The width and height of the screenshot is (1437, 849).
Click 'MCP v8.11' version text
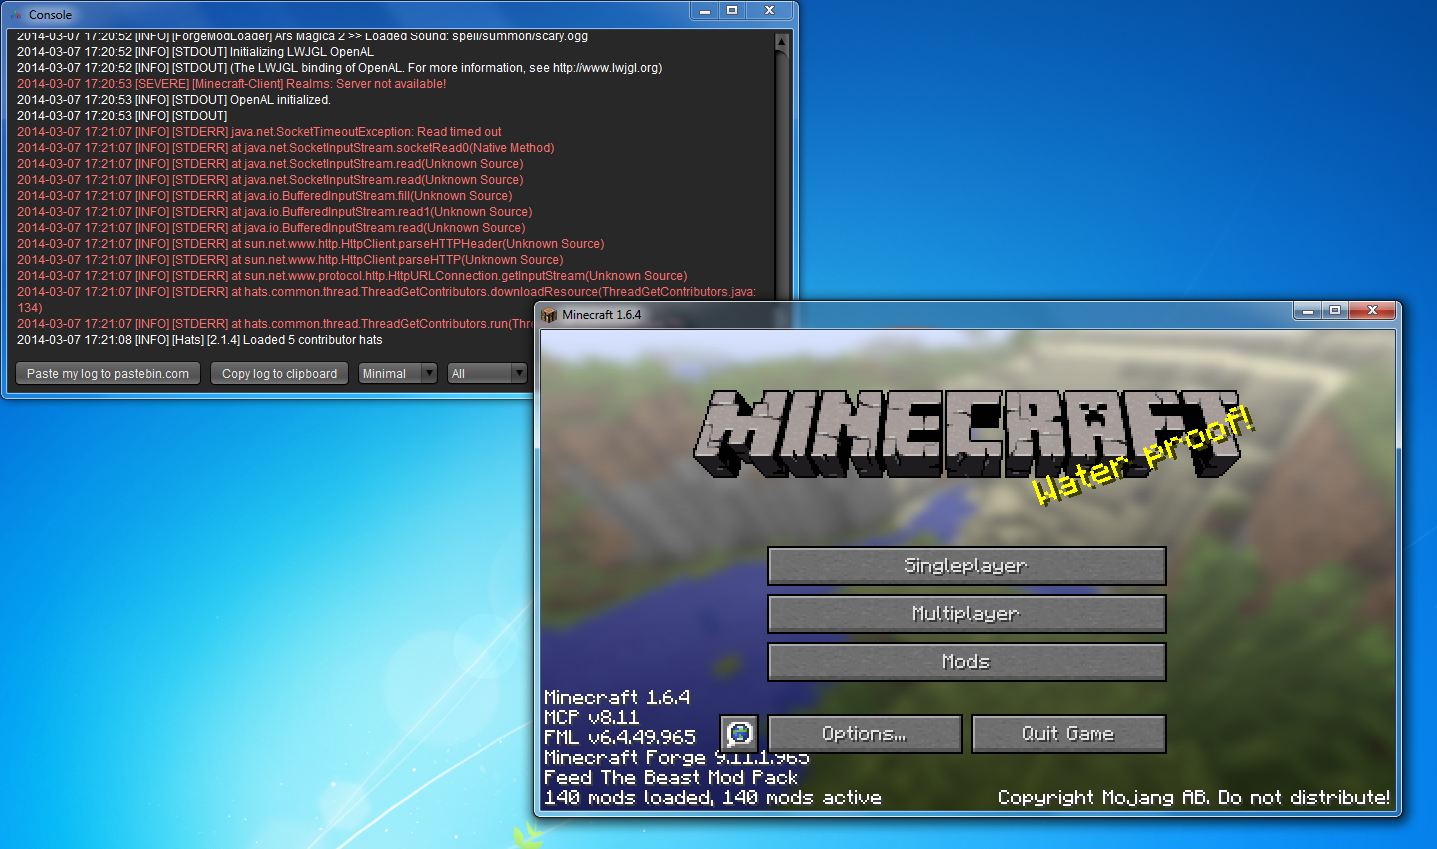[x=592, y=718]
